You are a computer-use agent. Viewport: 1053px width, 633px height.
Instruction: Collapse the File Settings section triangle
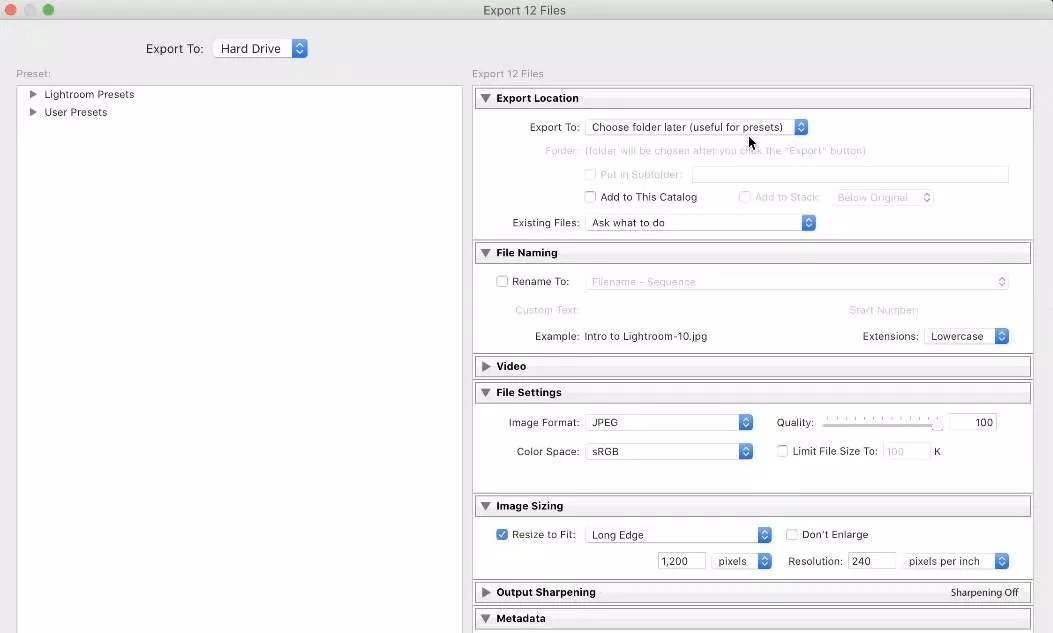pos(485,393)
